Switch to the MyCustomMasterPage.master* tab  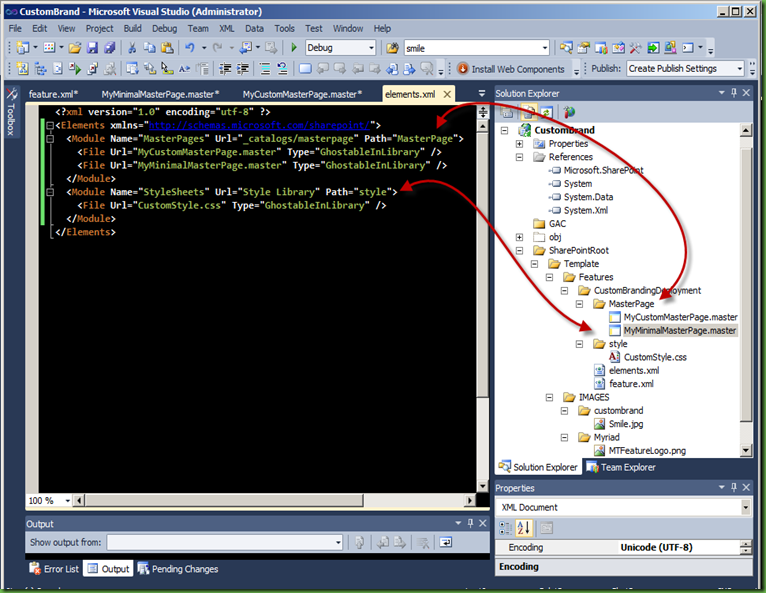[302, 94]
